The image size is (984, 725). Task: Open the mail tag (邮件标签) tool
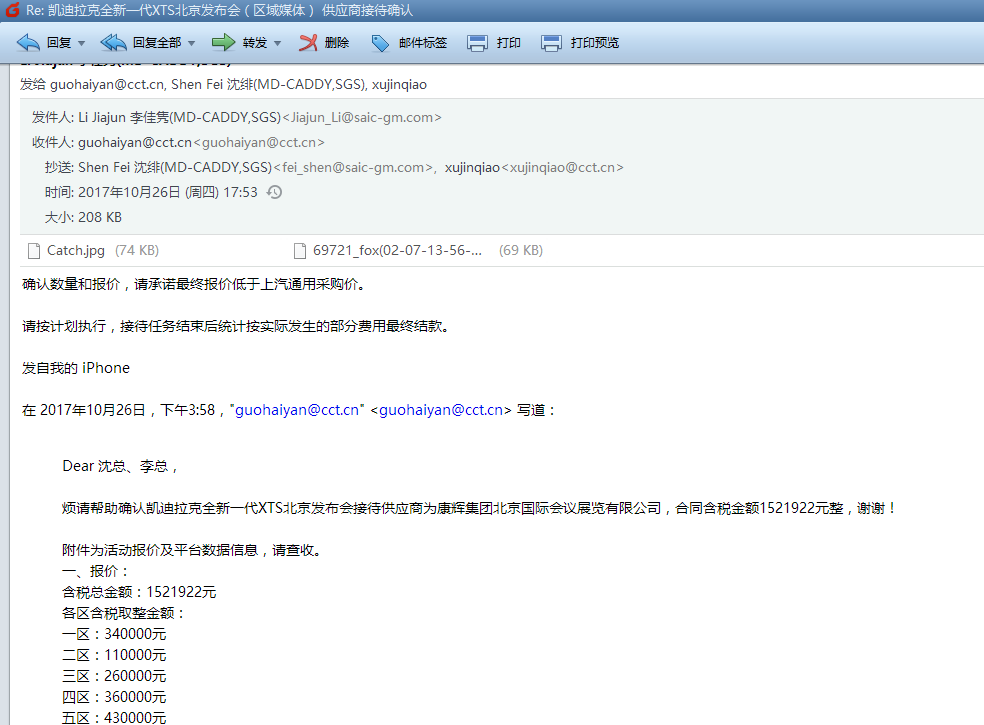point(381,43)
